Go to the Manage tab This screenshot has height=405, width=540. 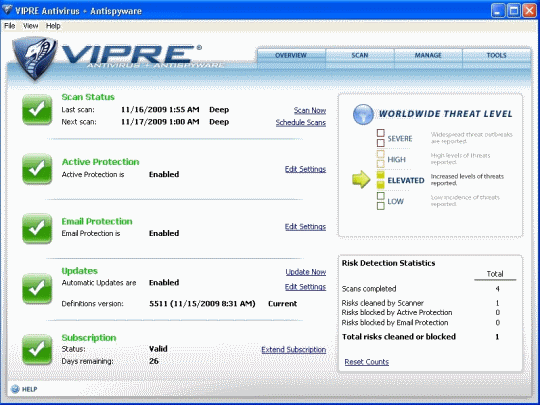pyautogui.click(x=428, y=55)
